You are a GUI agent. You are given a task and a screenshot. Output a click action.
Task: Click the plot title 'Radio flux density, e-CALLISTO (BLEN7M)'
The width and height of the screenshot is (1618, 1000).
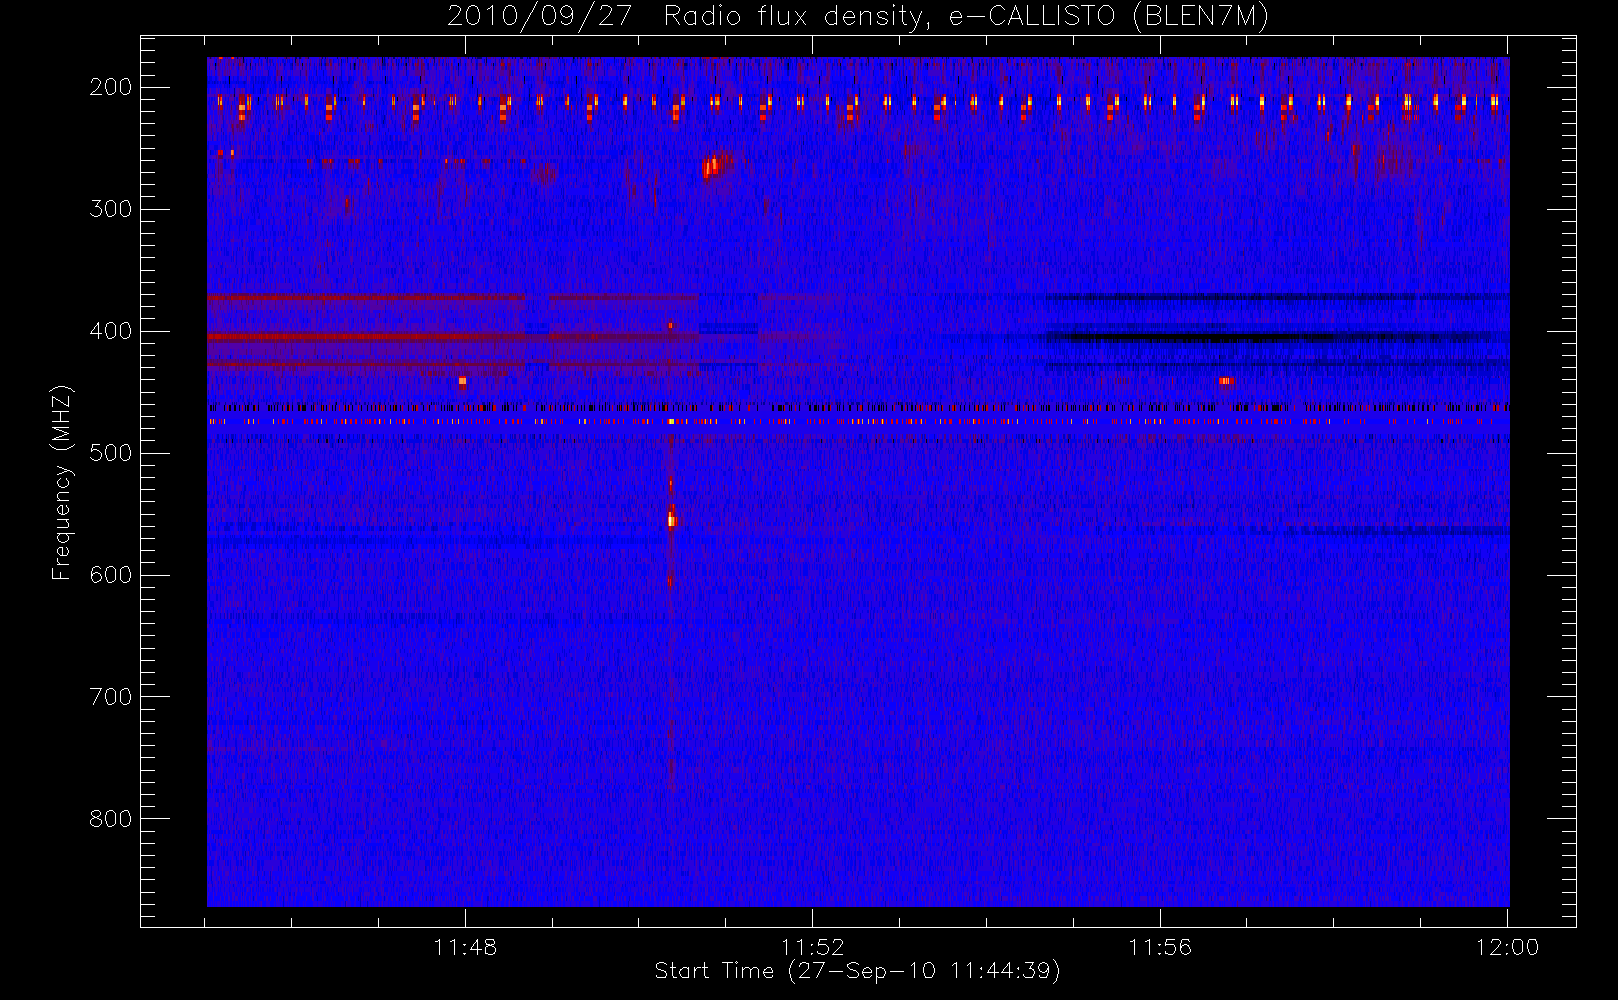tap(967, 17)
